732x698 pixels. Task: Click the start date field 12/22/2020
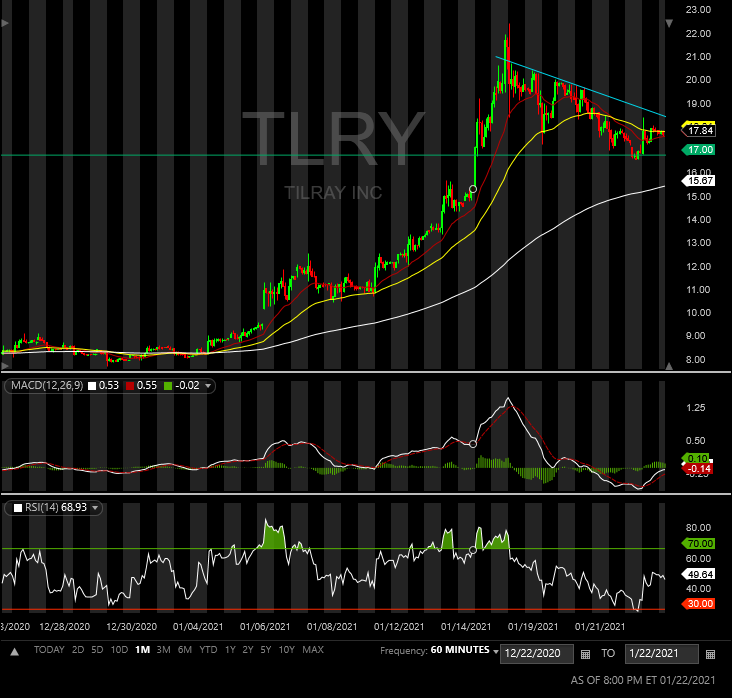pyautogui.click(x=536, y=654)
